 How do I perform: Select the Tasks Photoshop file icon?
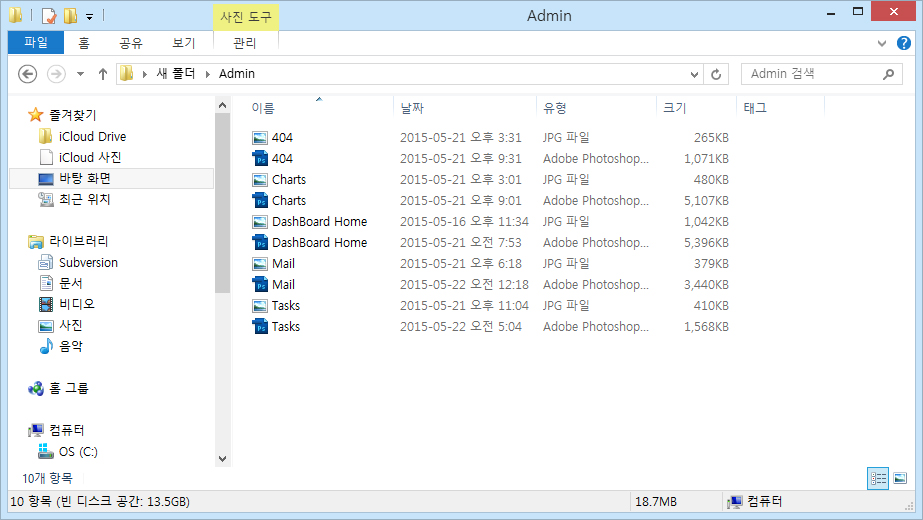click(260, 327)
